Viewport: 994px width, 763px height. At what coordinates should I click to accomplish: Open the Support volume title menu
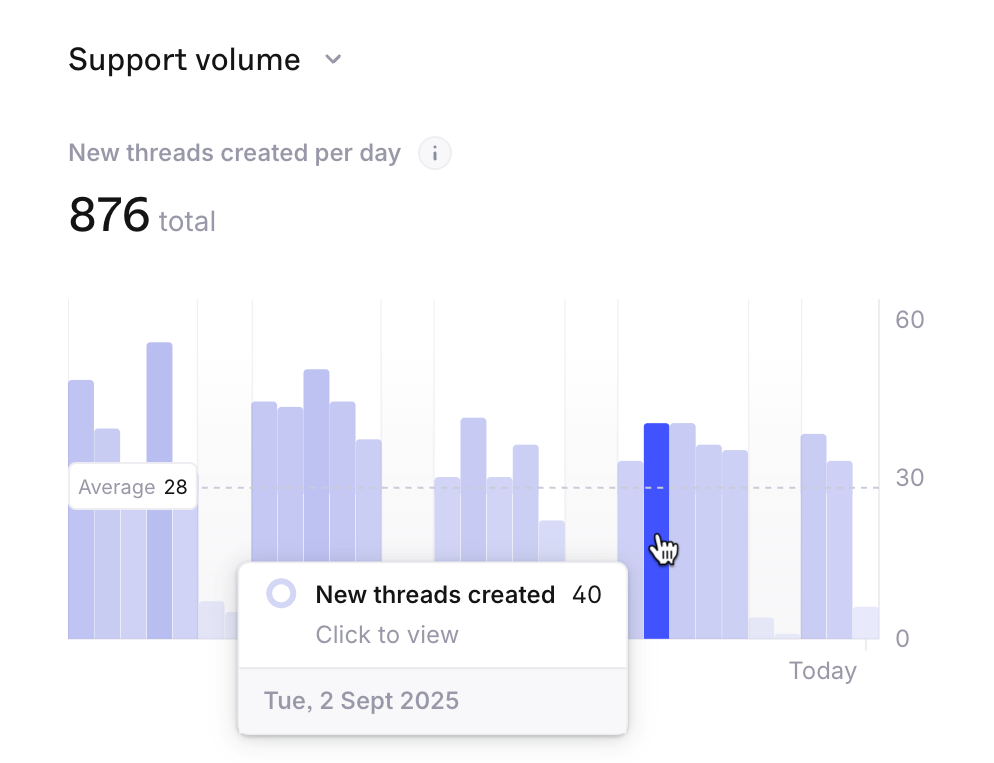(185, 60)
